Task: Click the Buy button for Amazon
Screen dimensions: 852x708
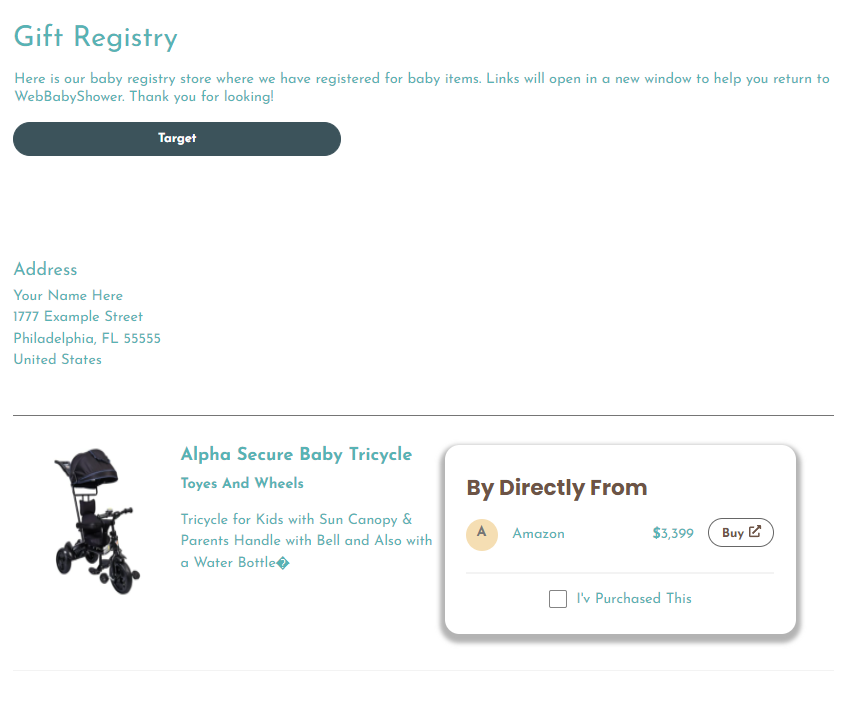Action: pos(740,533)
